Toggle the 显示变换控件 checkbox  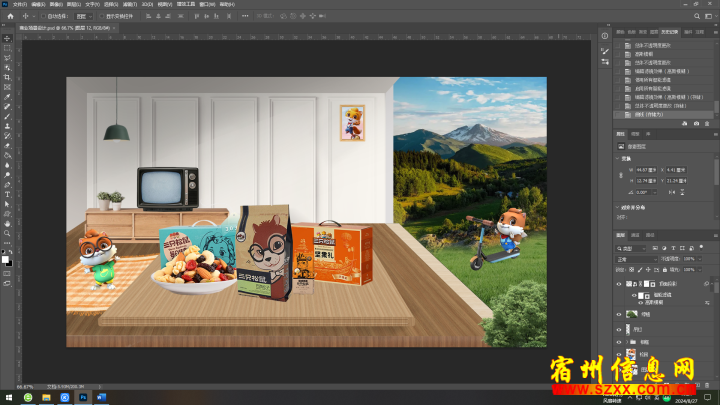tap(101, 17)
